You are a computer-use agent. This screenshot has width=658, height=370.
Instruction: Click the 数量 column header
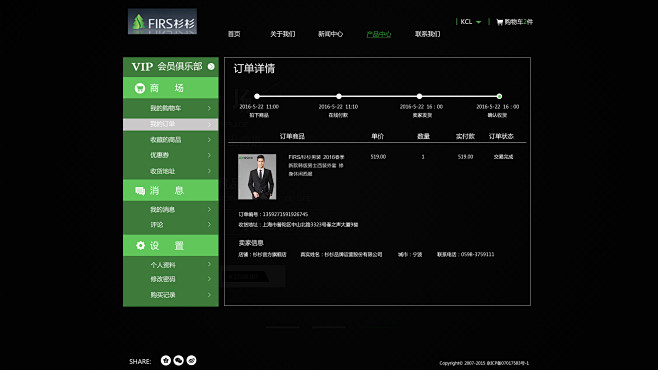[423, 136]
